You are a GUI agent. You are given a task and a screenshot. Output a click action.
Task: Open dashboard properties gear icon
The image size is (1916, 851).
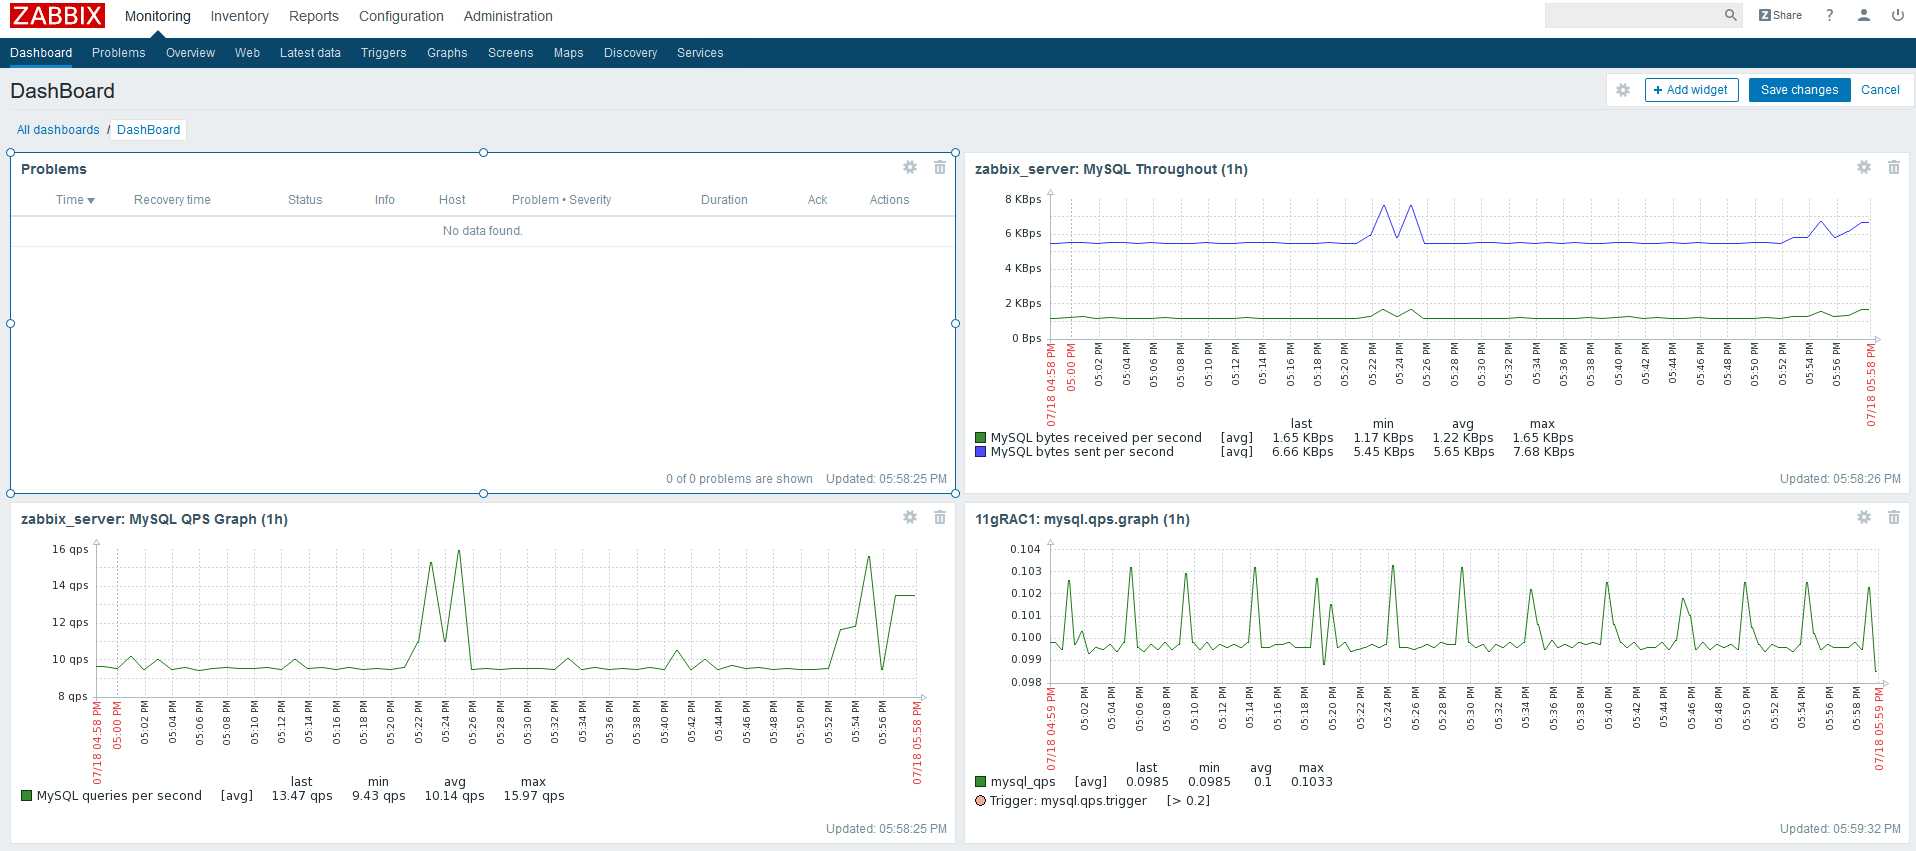pyautogui.click(x=1623, y=90)
